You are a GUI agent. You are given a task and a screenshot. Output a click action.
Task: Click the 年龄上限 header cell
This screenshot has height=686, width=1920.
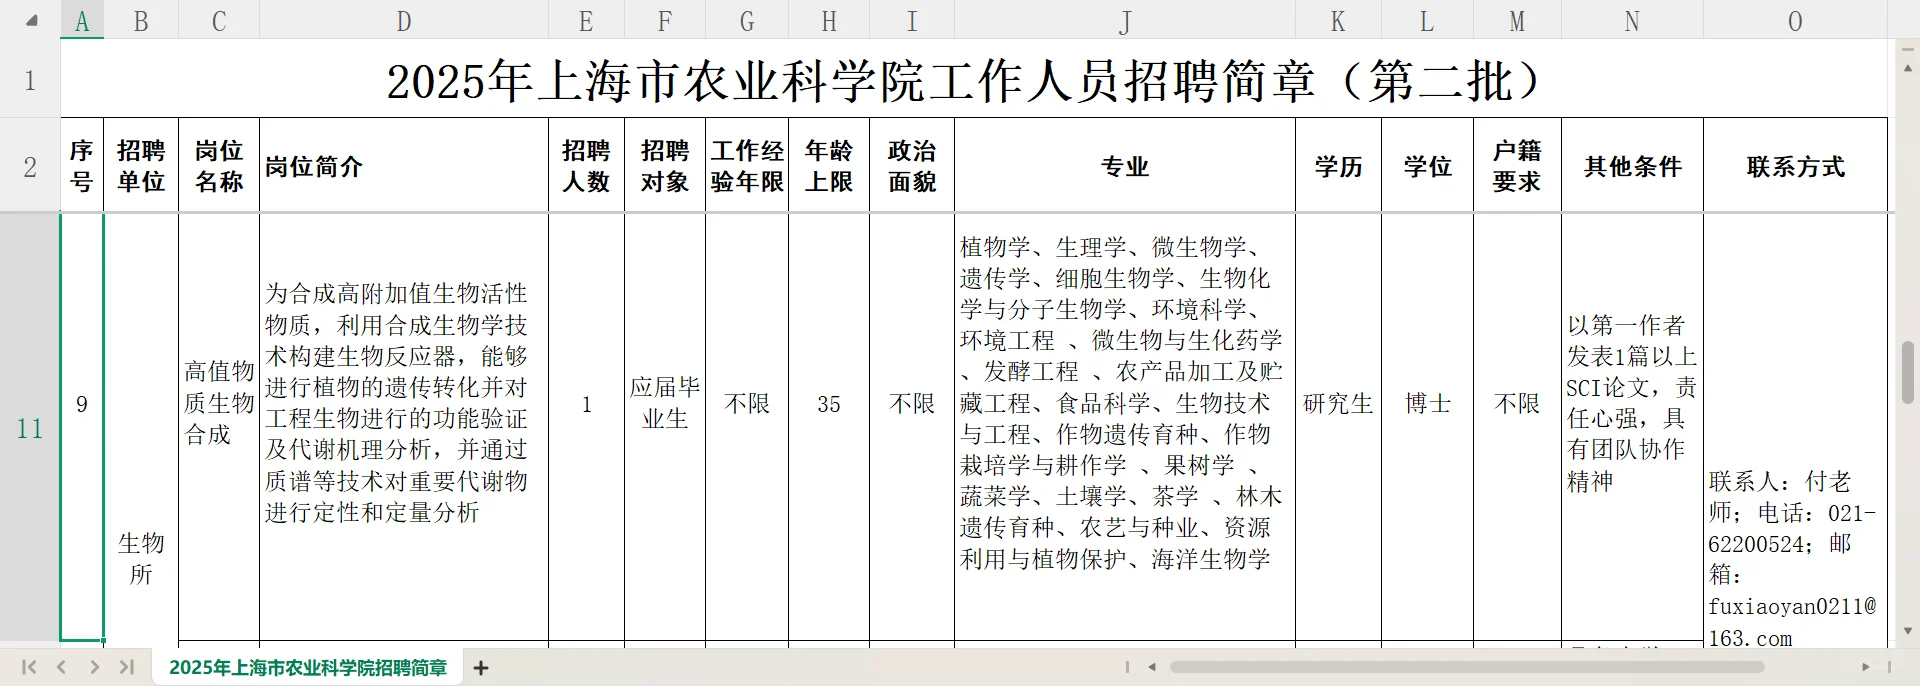pyautogui.click(x=829, y=166)
